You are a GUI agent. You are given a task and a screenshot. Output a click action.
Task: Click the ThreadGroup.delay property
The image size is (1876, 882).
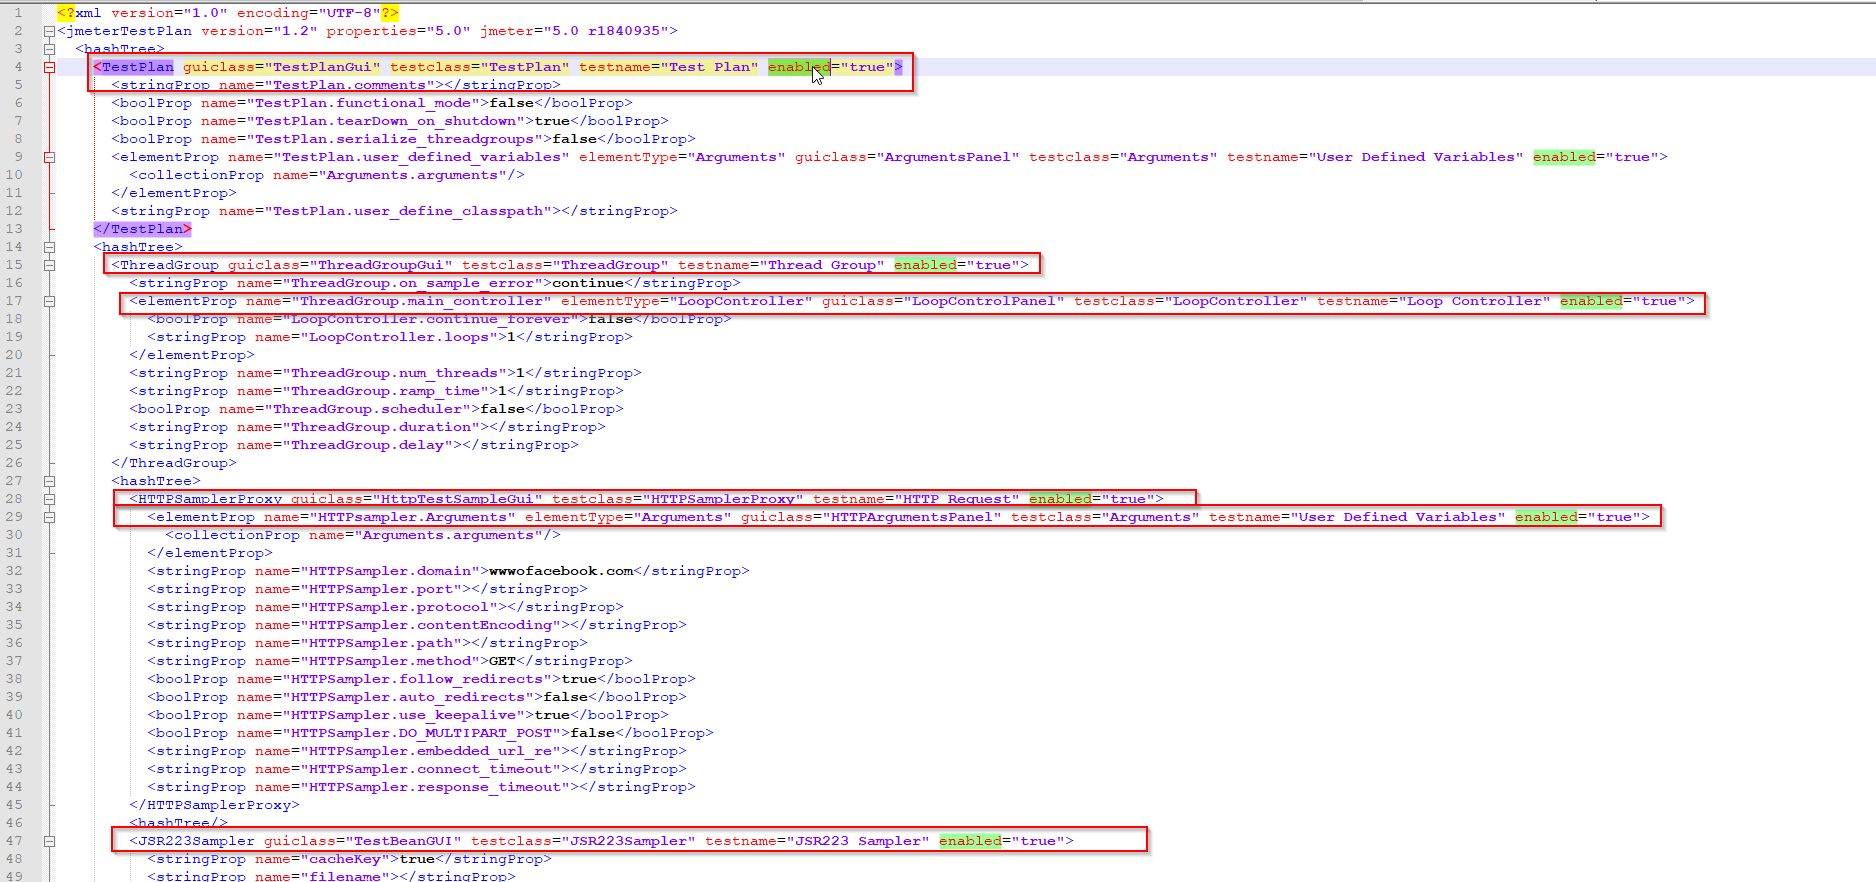click(353, 445)
